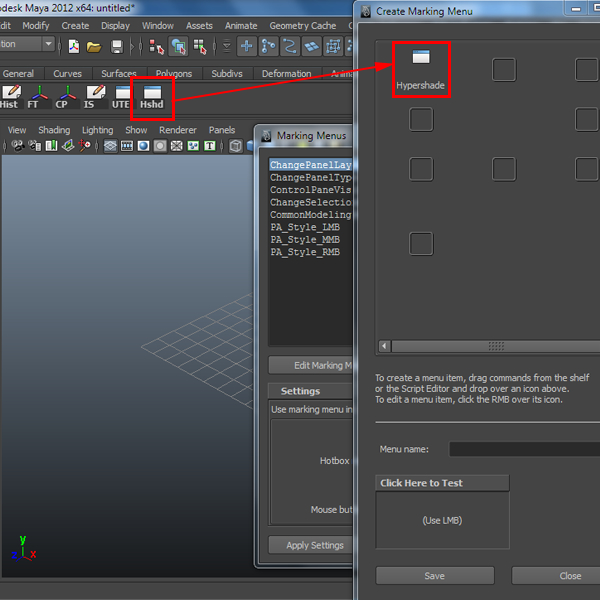The height and width of the screenshot is (600, 600).
Task: Click the Hshd Hypershade shelf button
Action: 152,96
